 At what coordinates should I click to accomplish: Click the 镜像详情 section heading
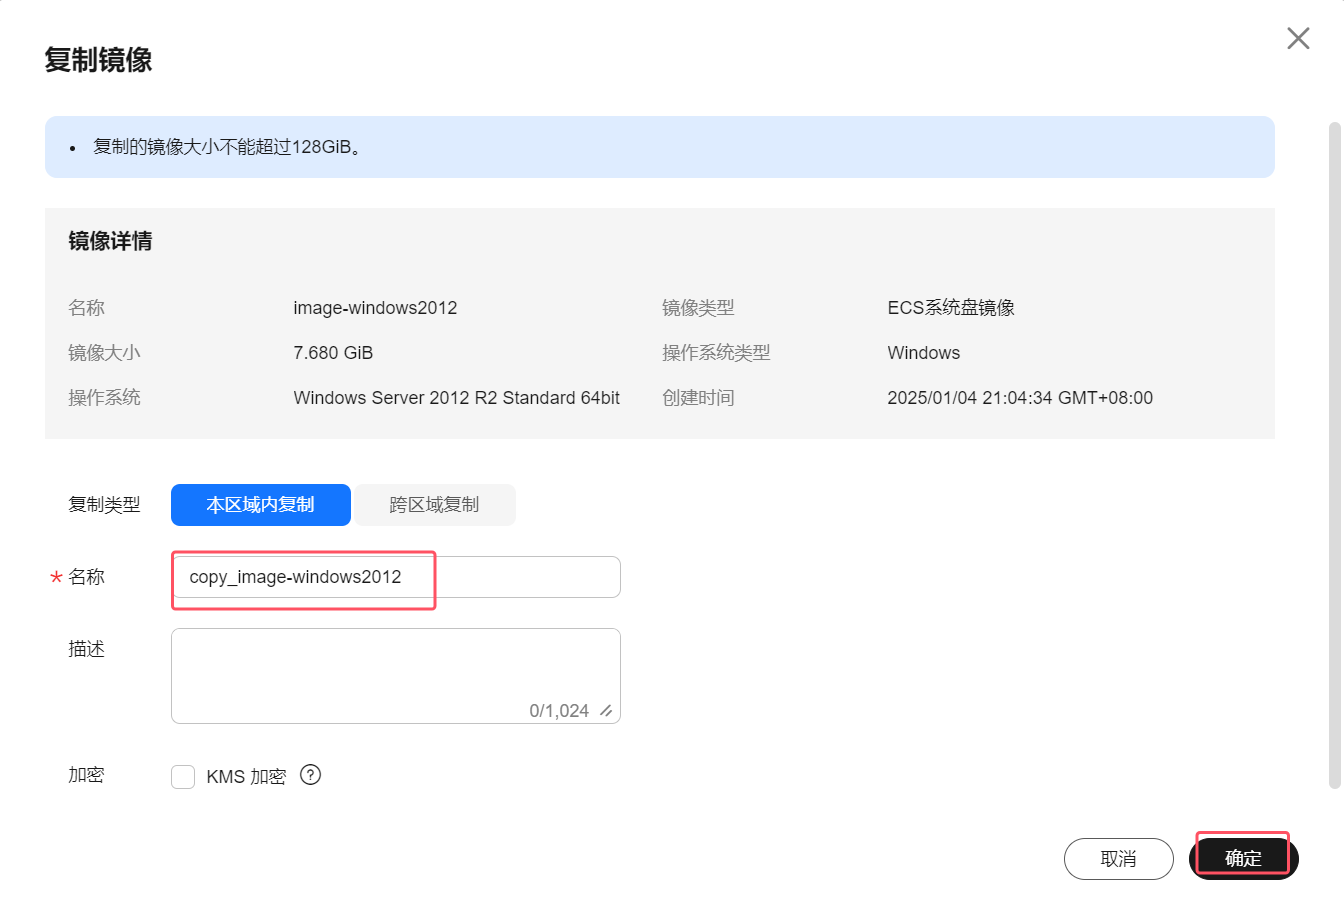(110, 241)
